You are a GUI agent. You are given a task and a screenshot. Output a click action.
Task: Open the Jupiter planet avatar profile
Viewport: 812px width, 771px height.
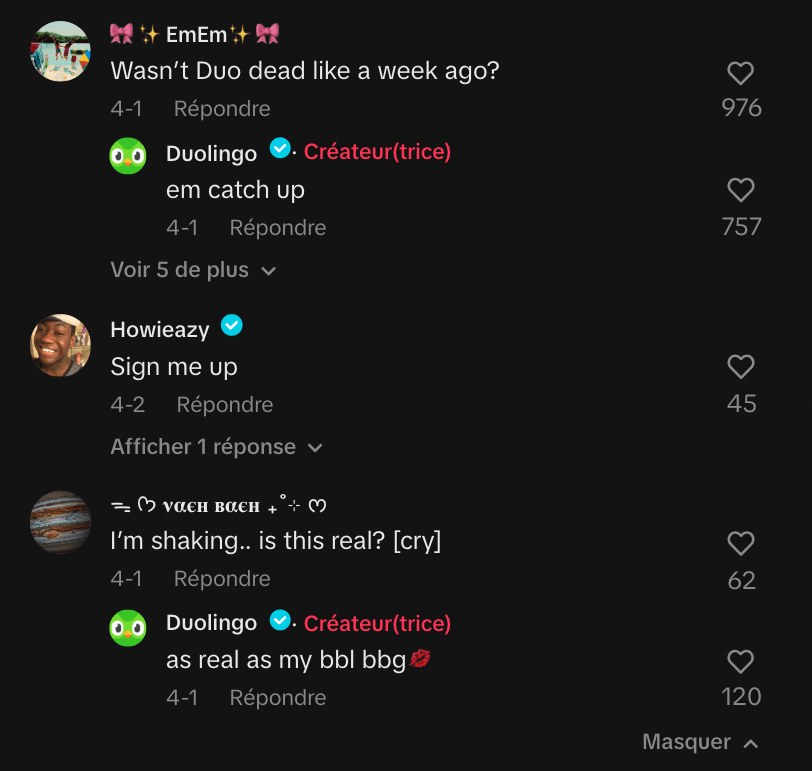(x=61, y=521)
